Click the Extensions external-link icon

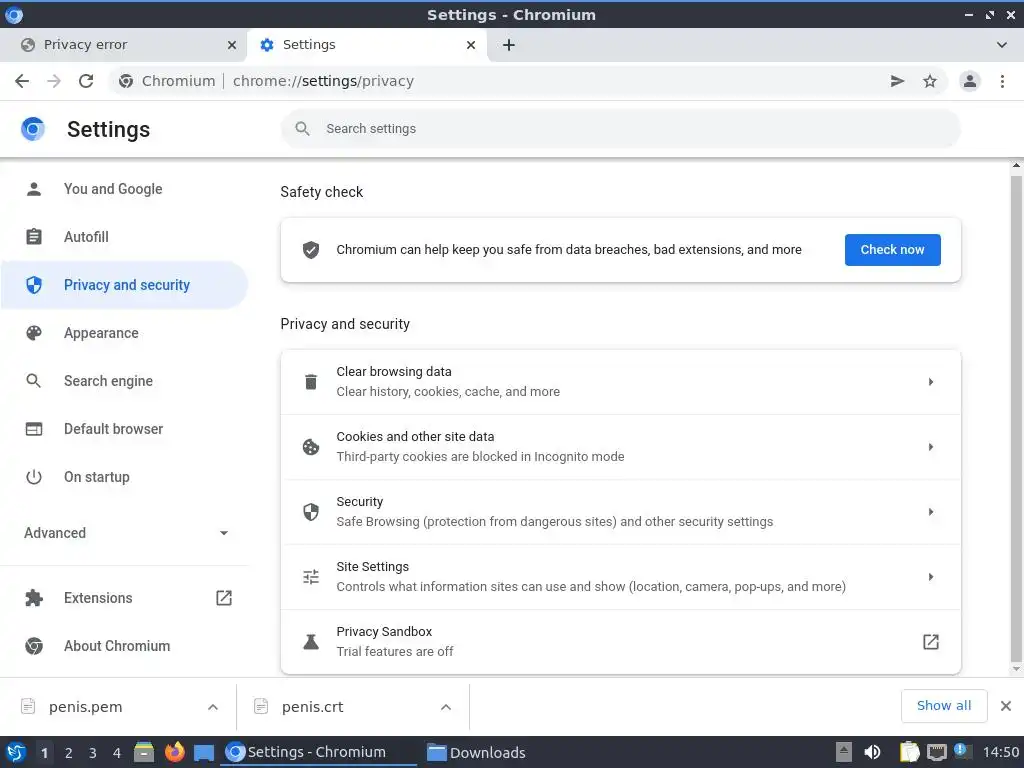click(x=224, y=598)
